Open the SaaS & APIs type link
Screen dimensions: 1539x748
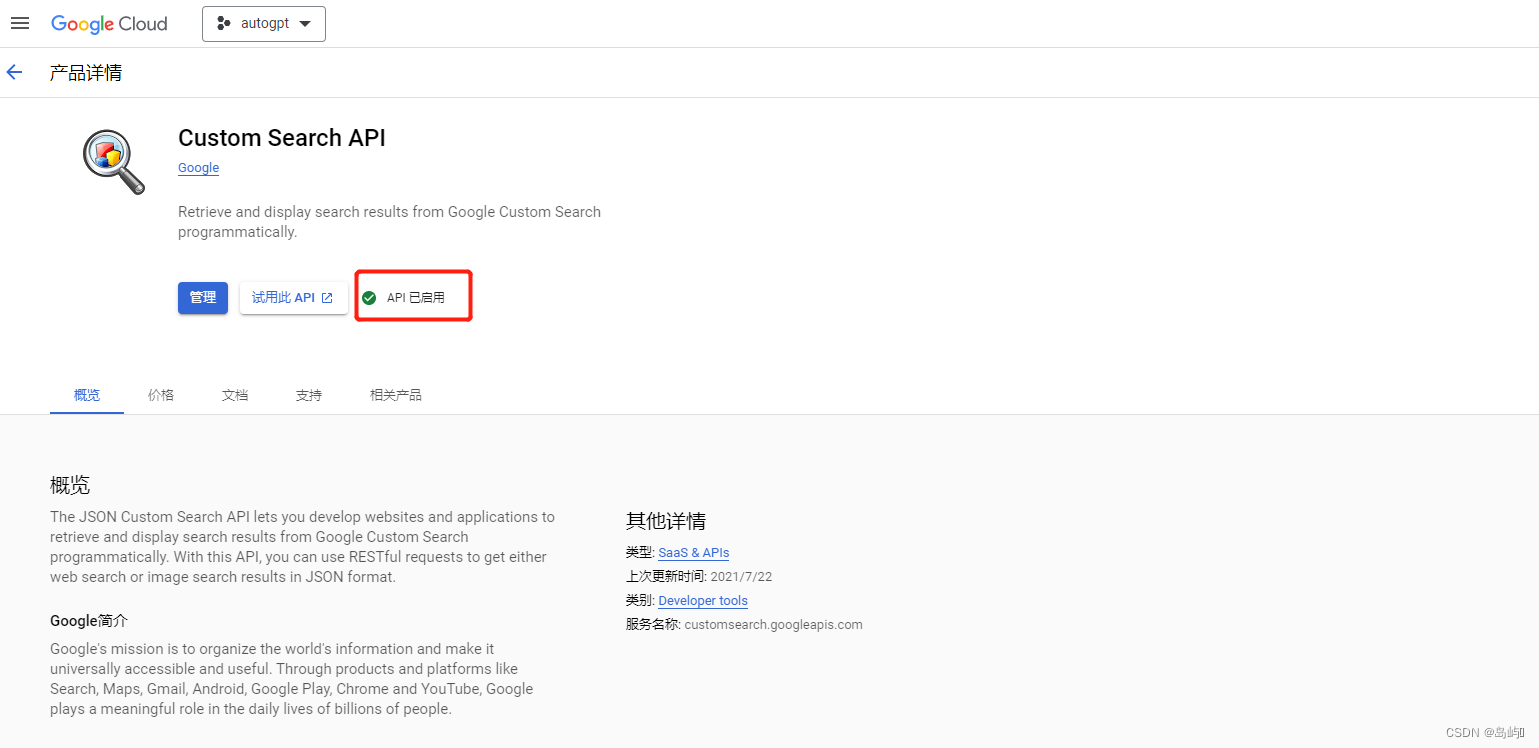[x=694, y=553]
